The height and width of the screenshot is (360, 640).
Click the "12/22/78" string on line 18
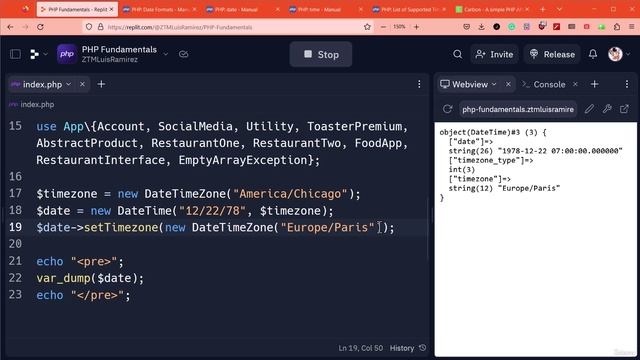tap(212, 211)
